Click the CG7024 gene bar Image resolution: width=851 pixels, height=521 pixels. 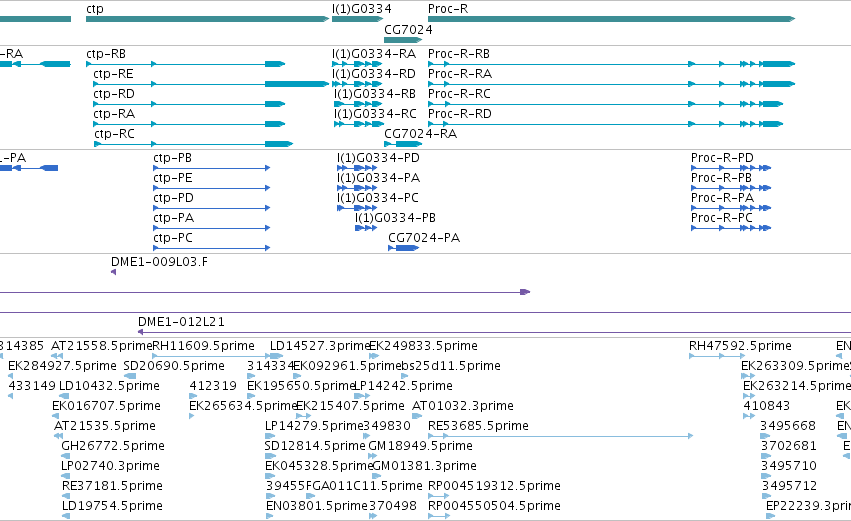pyautogui.click(x=403, y=40)
